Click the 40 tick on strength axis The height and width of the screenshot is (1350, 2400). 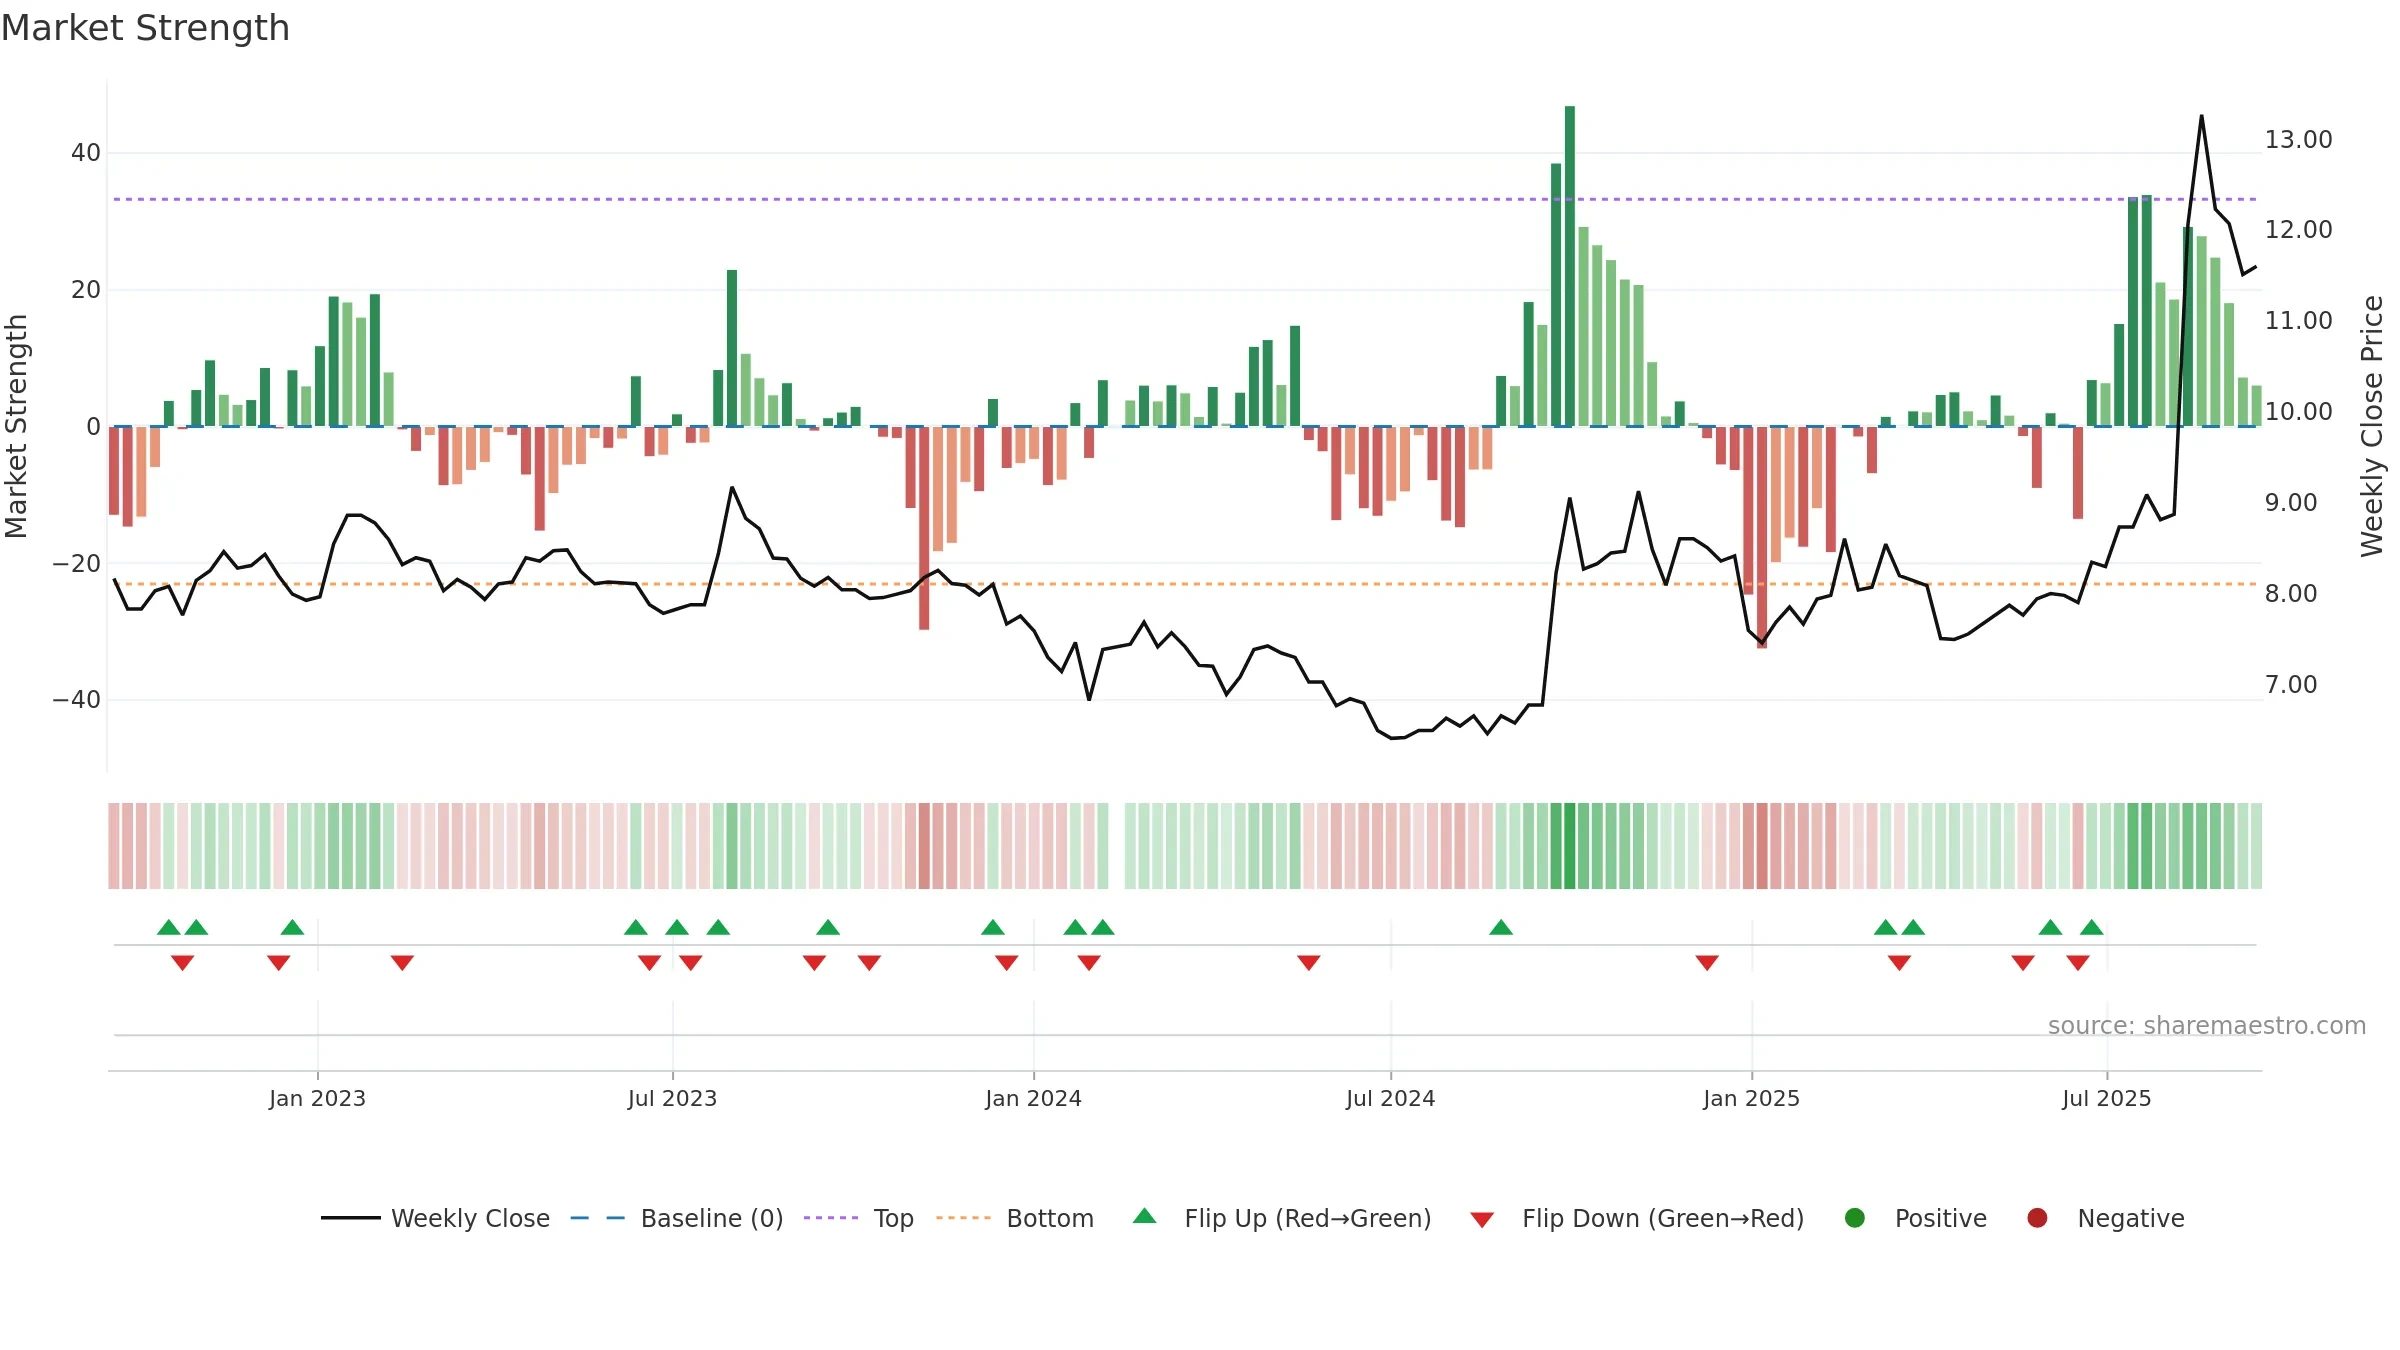[x=86, y=153]
